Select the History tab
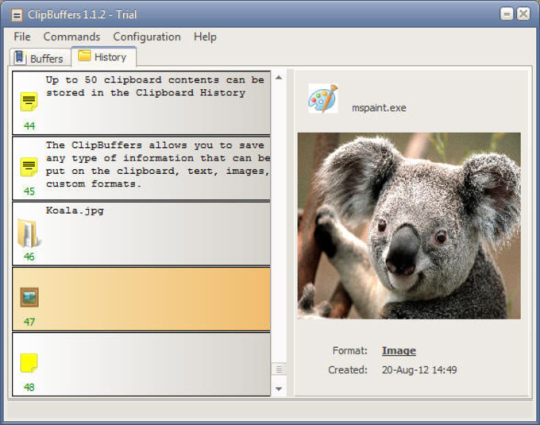 coord(104,57)
